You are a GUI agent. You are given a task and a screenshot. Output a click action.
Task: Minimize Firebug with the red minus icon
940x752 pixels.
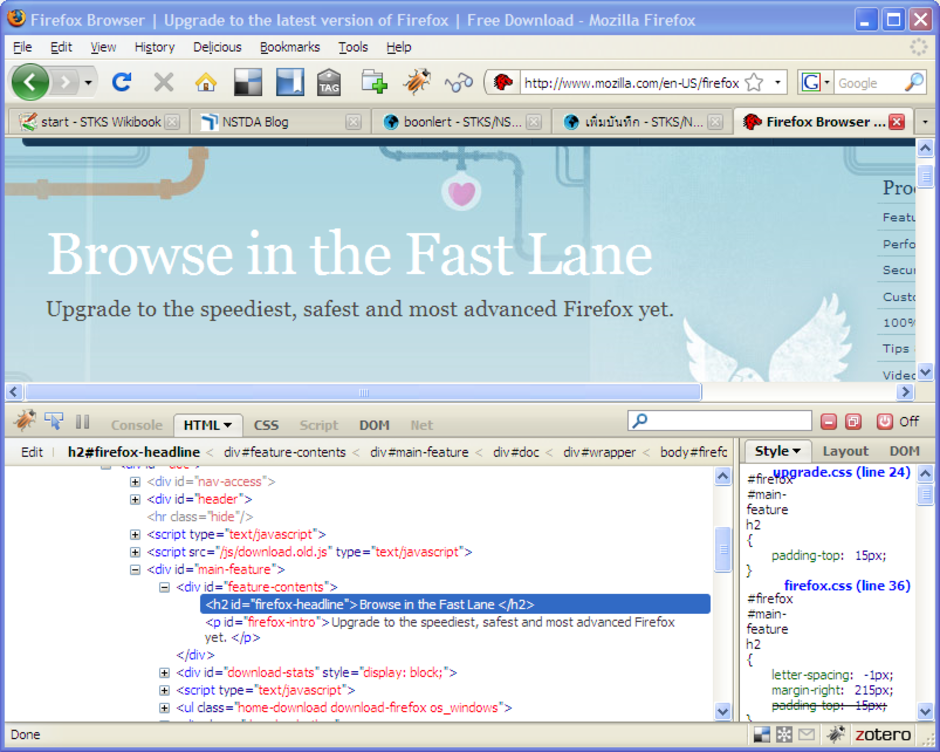(828, 422)
